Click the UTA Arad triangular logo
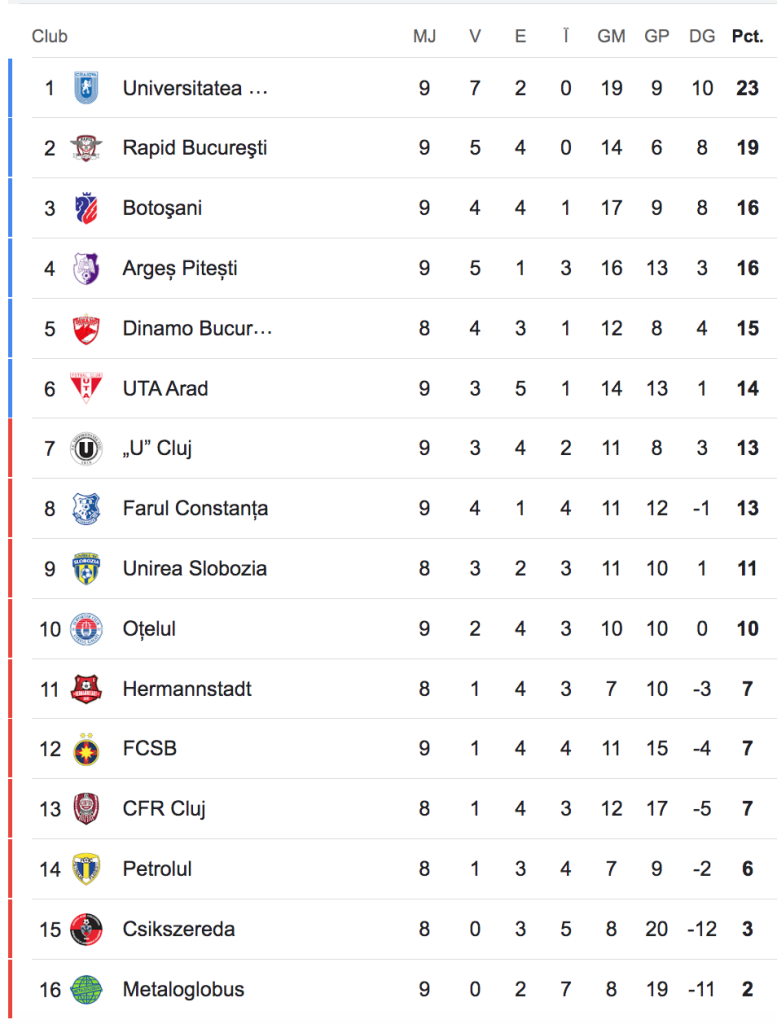 (x=86, y=388)
